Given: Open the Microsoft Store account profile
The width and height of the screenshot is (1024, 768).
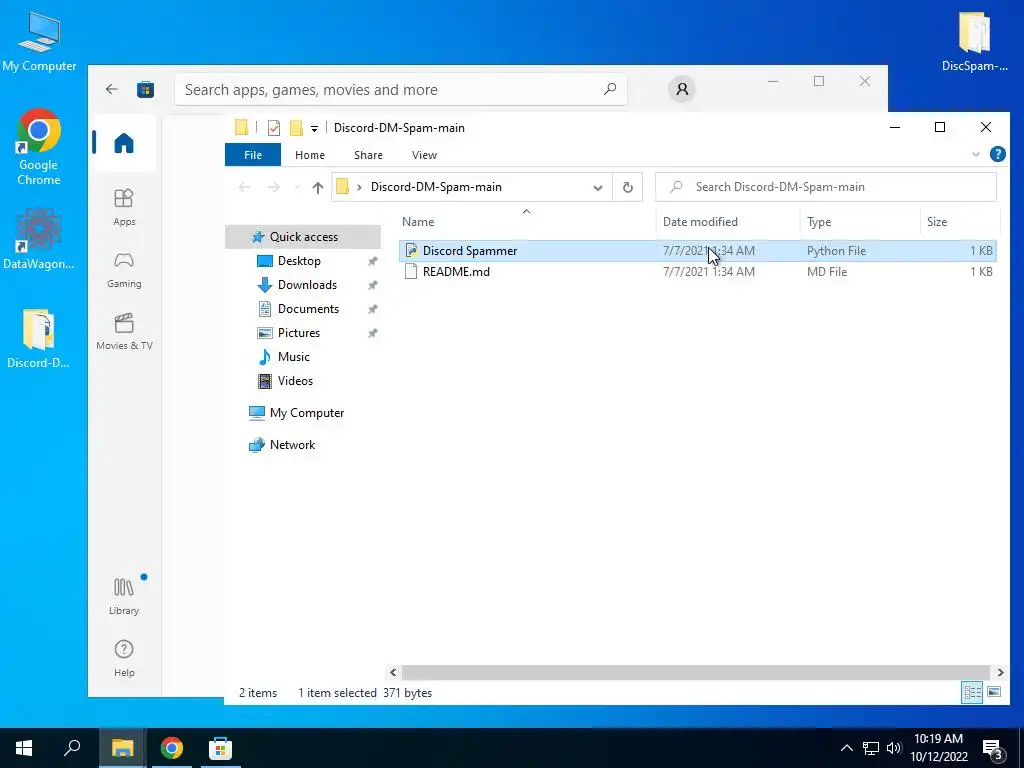Looking at the screenshot, I should pos(682,89).
